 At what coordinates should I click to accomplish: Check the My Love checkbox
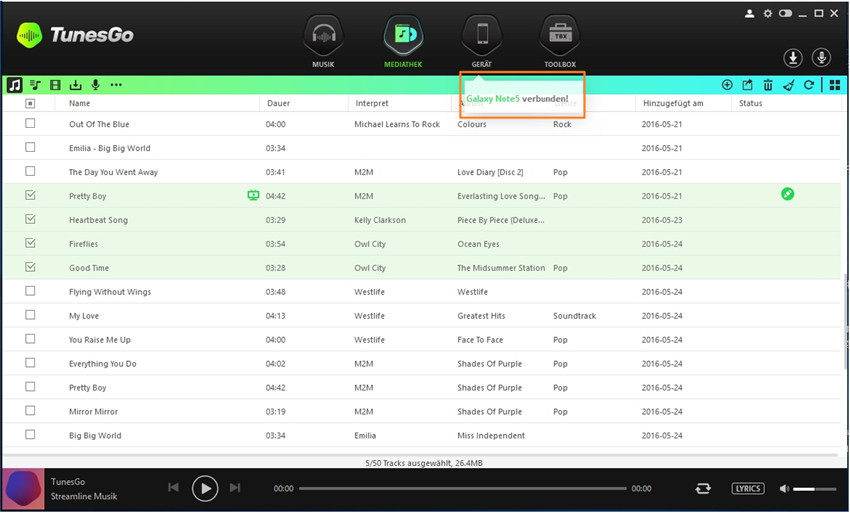coord(30,315)
